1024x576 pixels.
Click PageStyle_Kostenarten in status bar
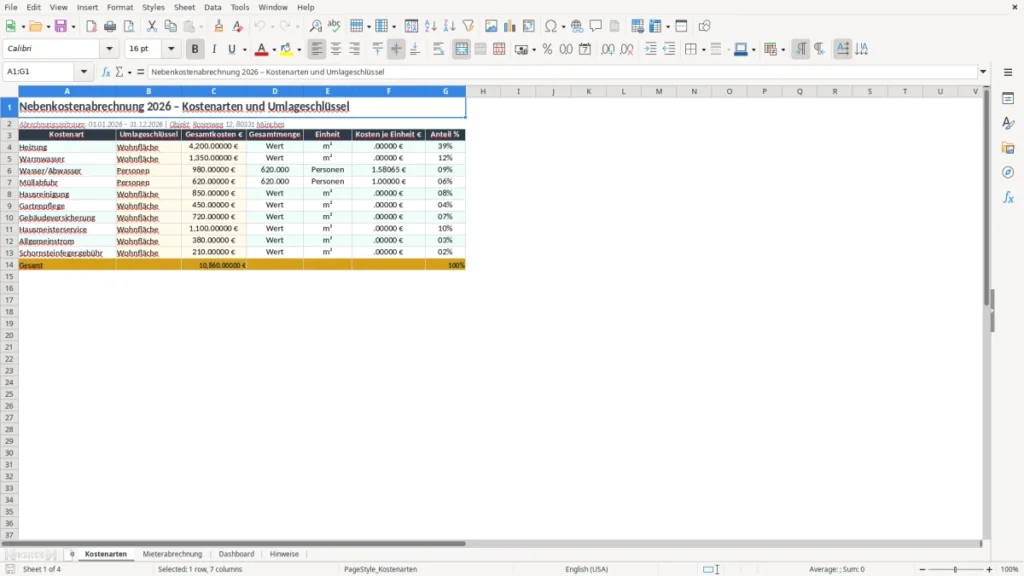click(x=380, y=569)
